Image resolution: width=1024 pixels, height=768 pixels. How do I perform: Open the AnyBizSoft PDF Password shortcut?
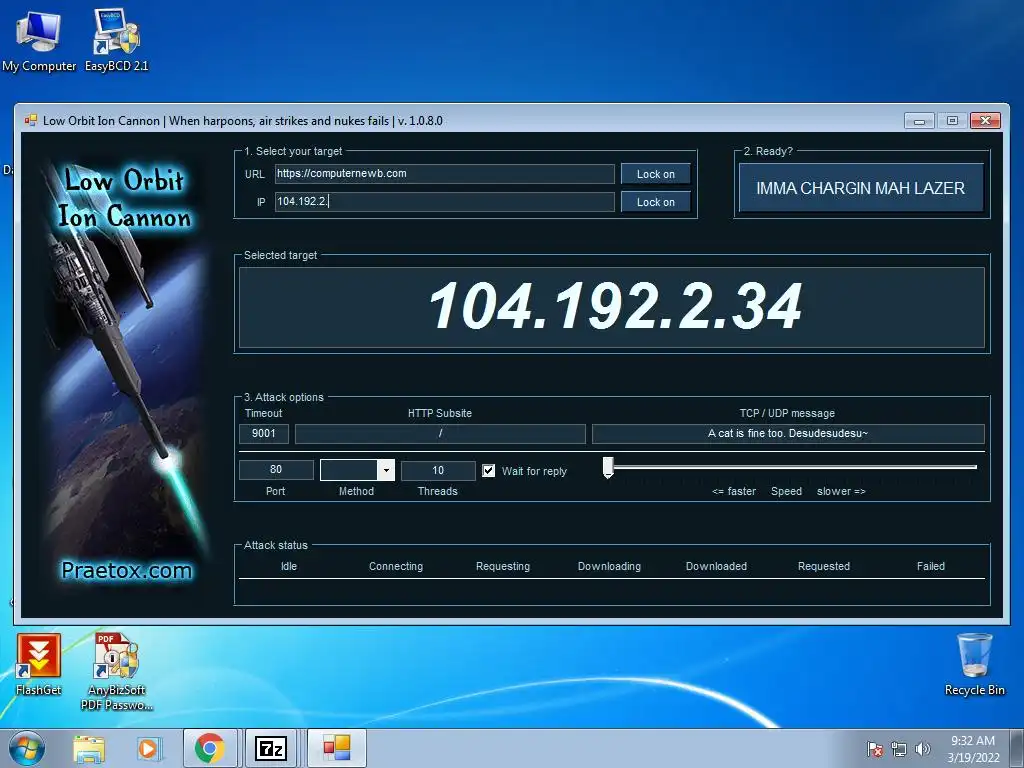tap(116, 671)
